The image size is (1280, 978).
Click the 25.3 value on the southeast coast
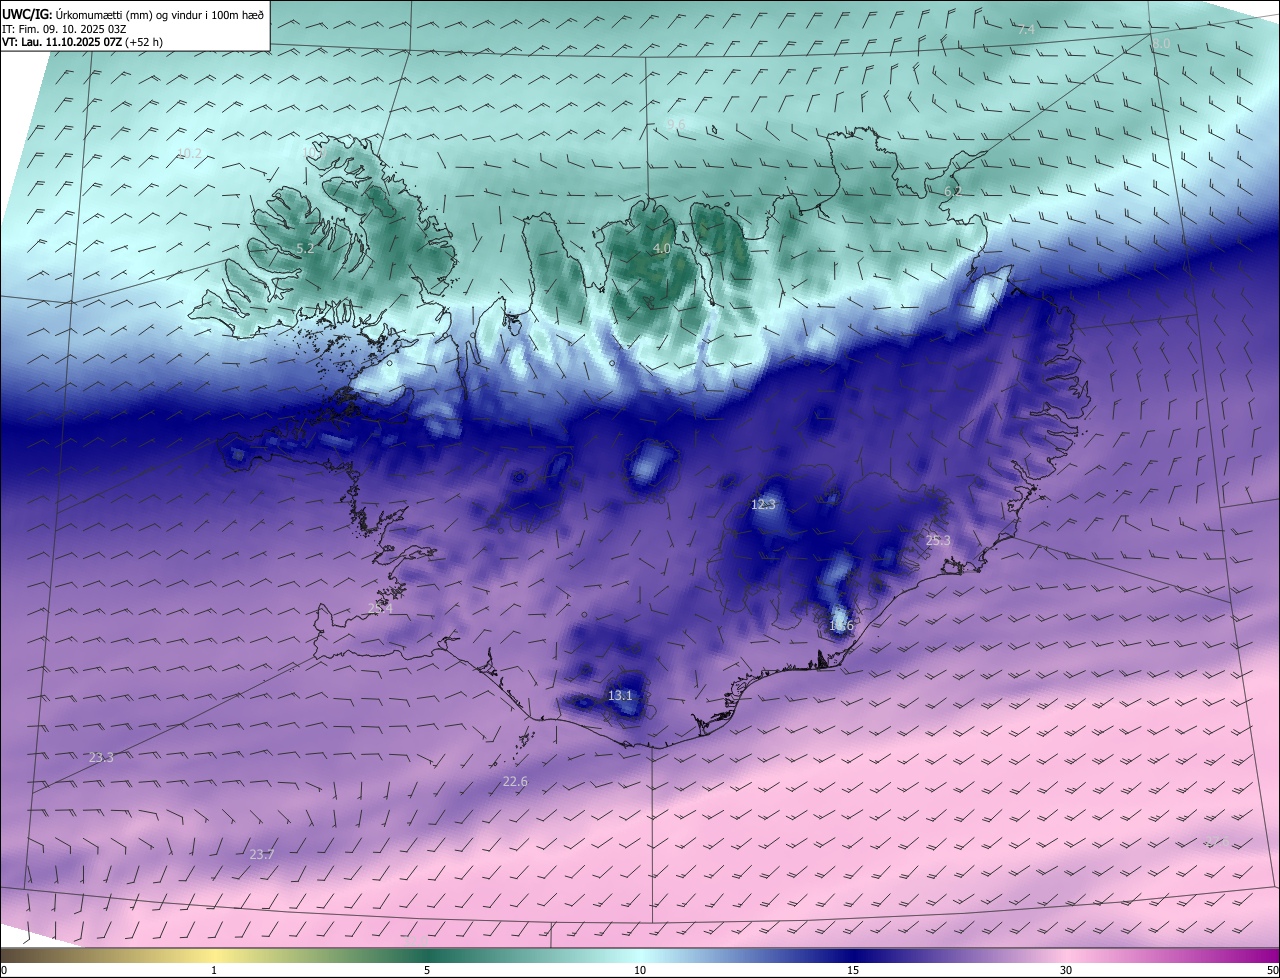[x=938, y=540]
